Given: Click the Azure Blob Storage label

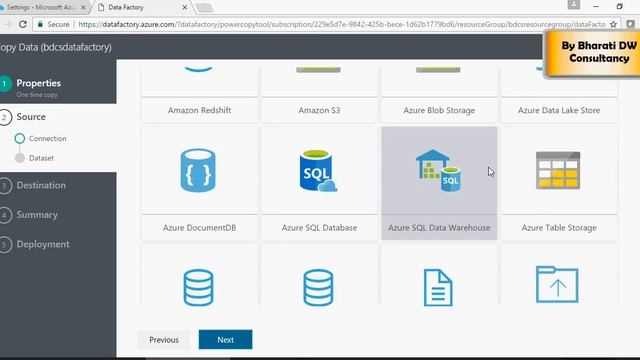Looking at the screenshot, I should click(439, 110).
